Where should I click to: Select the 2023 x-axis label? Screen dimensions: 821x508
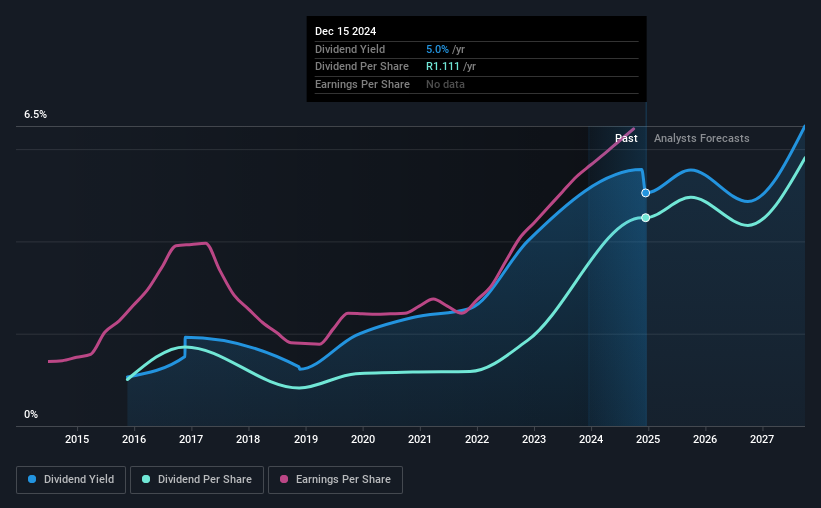[534, 439]
